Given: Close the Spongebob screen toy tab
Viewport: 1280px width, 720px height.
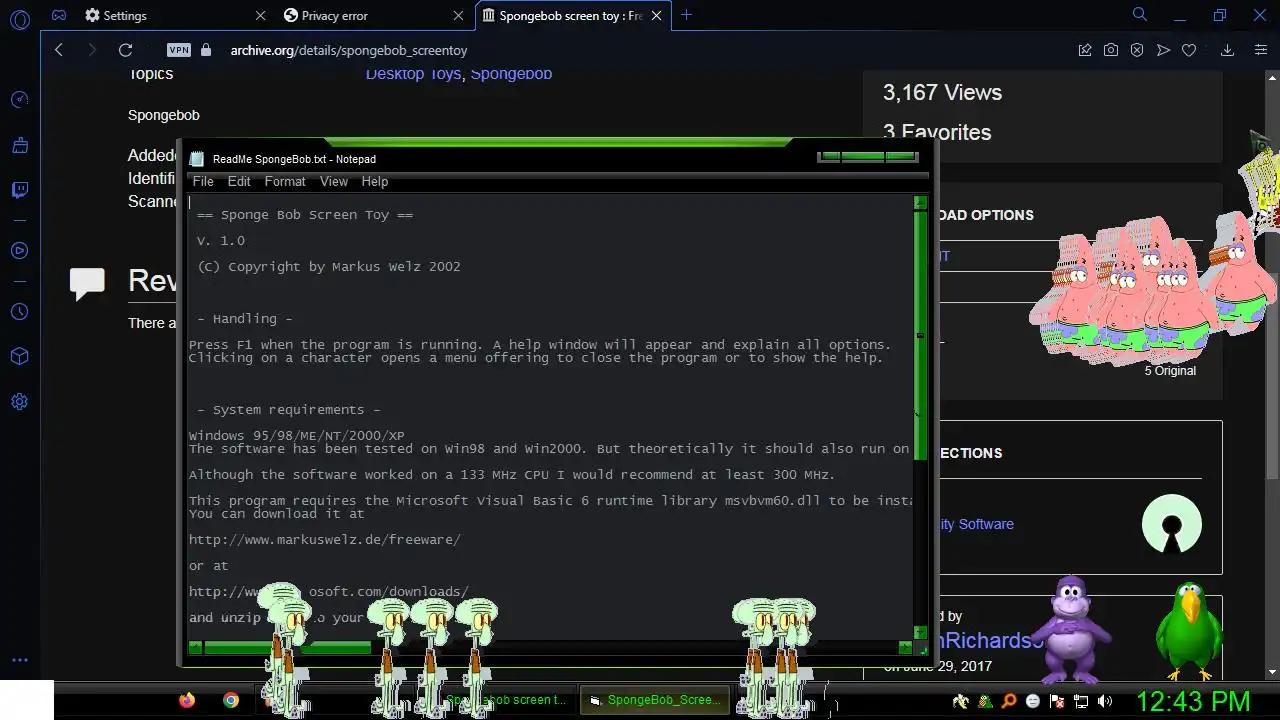Looking at the screenshot, I should [x=658, y=15].
